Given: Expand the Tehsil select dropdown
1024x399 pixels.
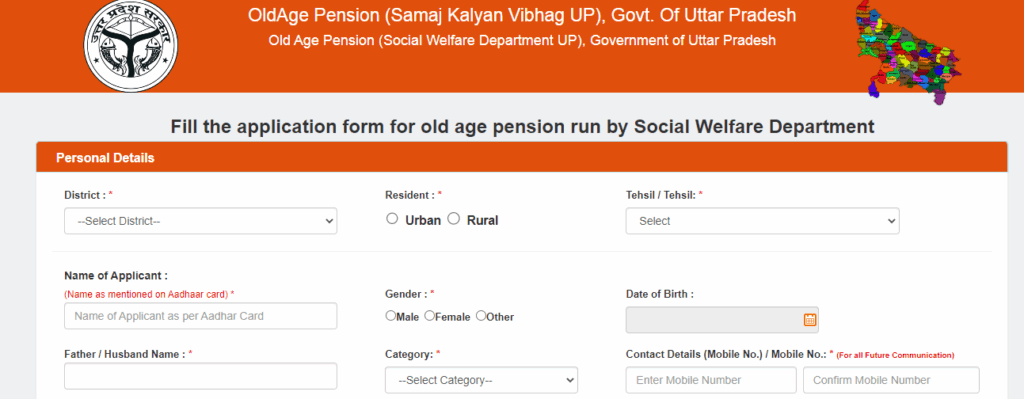Looking at the screenshot, I should pos(762,221).
